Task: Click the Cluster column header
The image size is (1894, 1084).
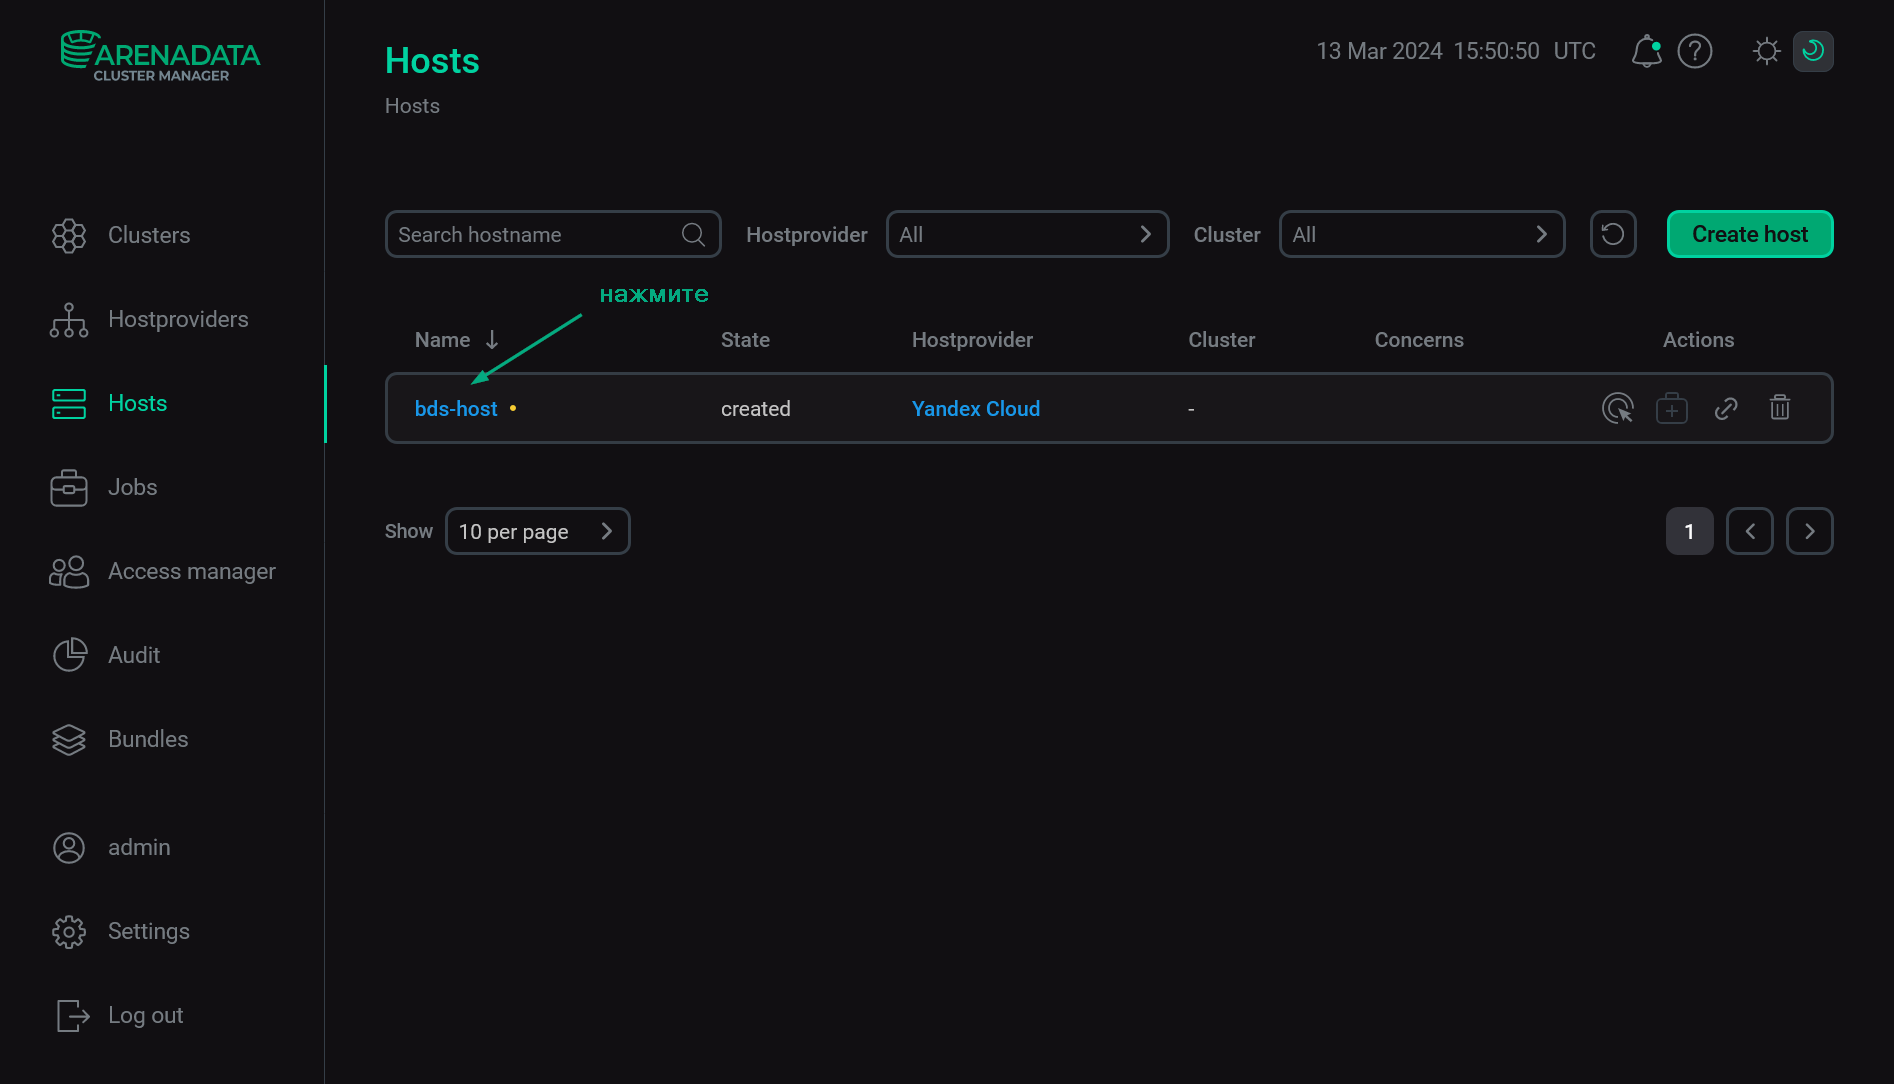Action: (x=1221, y=340)
